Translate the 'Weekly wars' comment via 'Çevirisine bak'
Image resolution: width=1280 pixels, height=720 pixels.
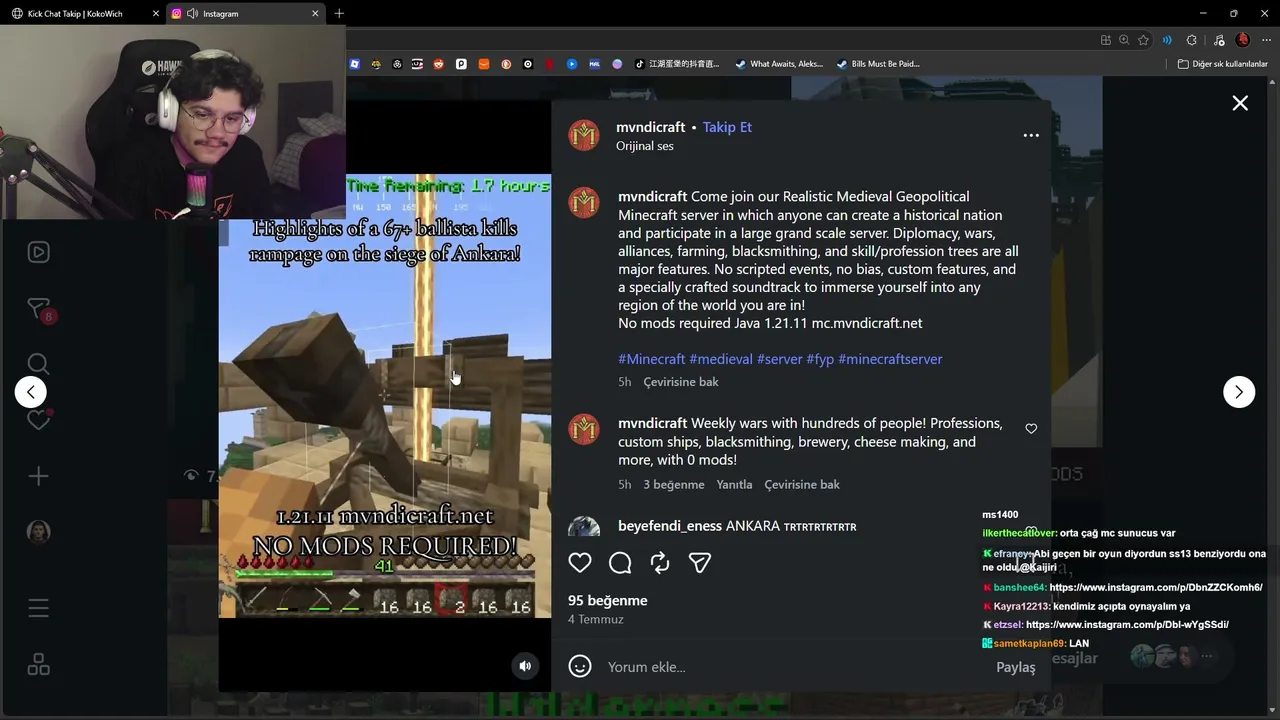802,485
